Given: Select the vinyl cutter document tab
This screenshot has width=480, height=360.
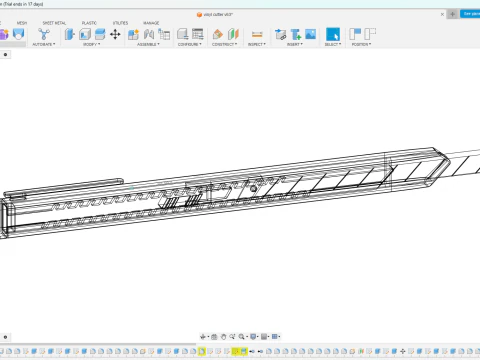Looking at the screenshot, I should point(215,14).
